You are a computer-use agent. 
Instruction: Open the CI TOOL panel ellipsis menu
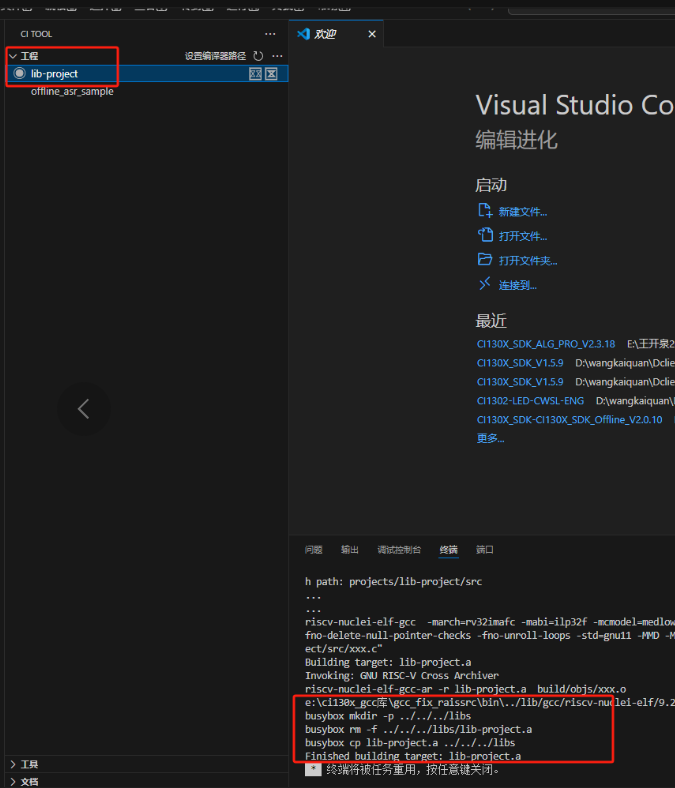point(270,34)
